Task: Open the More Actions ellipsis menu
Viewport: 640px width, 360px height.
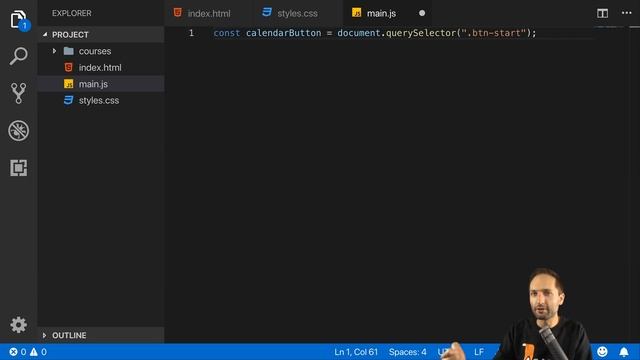Action: 627,13
